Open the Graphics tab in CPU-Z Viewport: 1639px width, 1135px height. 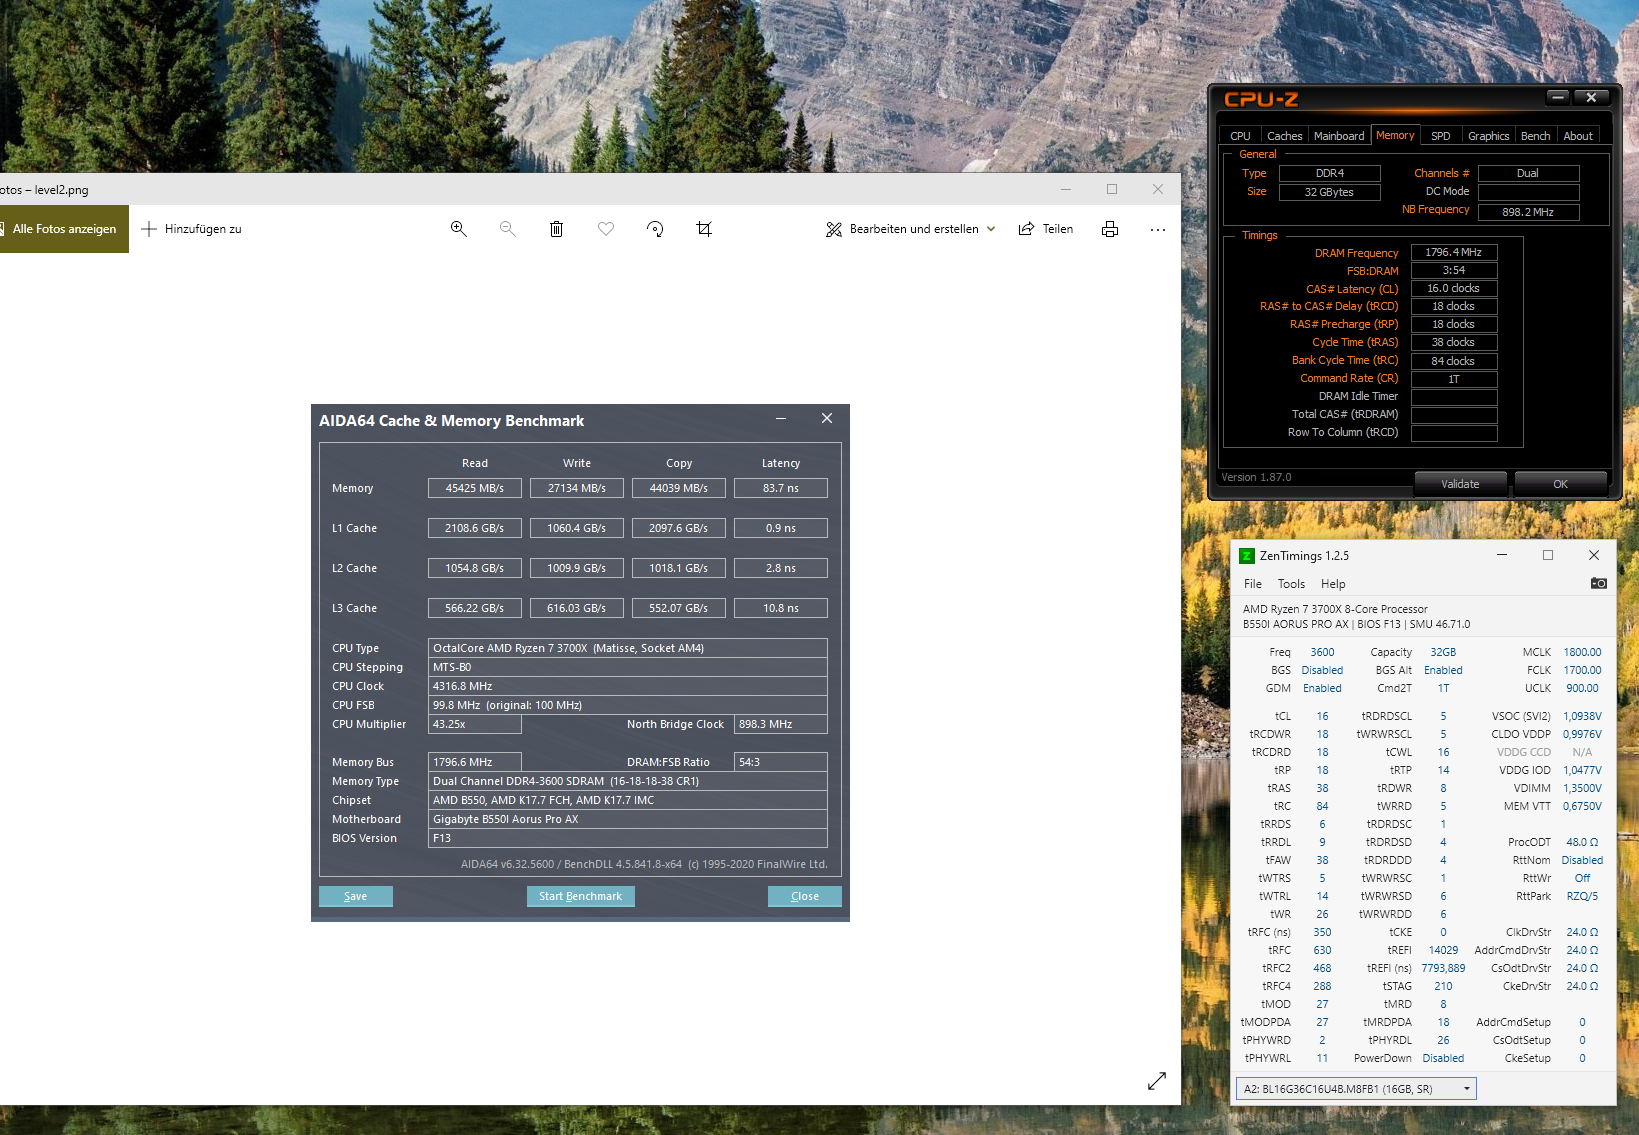tap(1488, 136)
